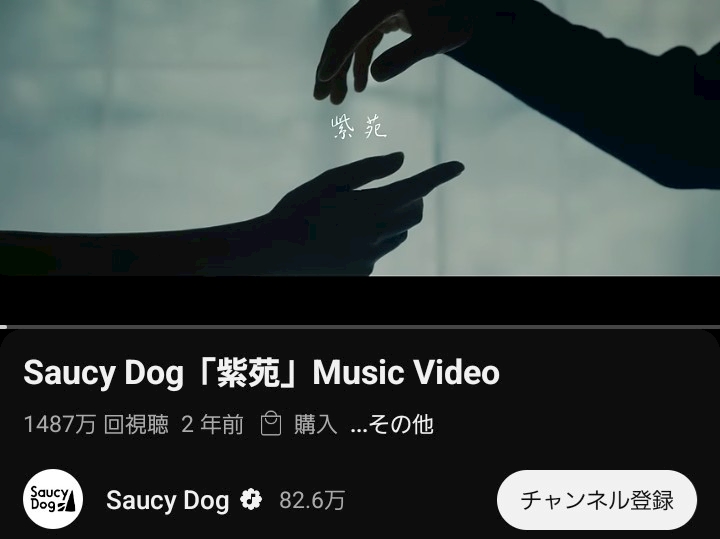
Task: Click the verified artist music note badge
Action: tap(251, 500)
